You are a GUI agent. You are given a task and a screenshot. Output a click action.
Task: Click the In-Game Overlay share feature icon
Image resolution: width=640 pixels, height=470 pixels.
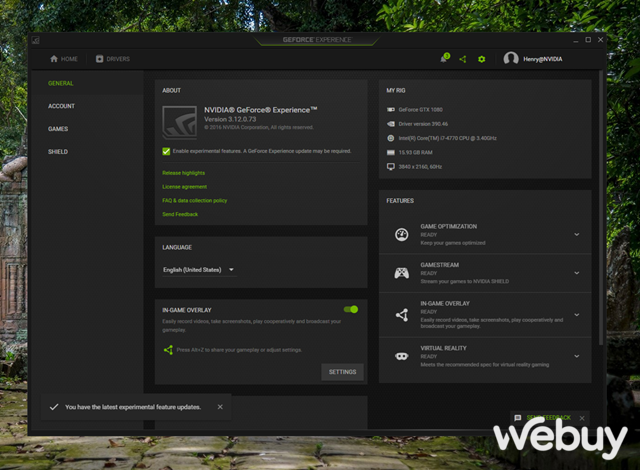pos(402,315)
